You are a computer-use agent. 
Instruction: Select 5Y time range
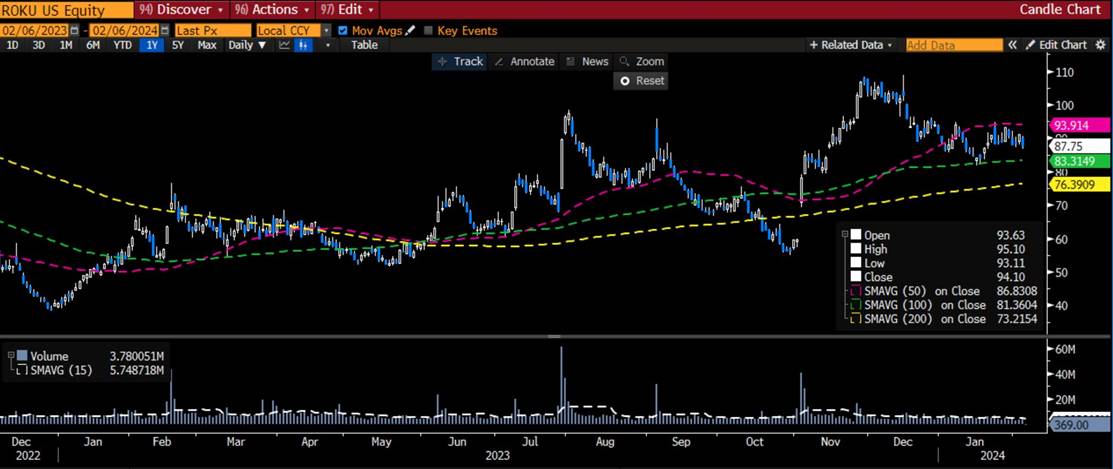177,45
